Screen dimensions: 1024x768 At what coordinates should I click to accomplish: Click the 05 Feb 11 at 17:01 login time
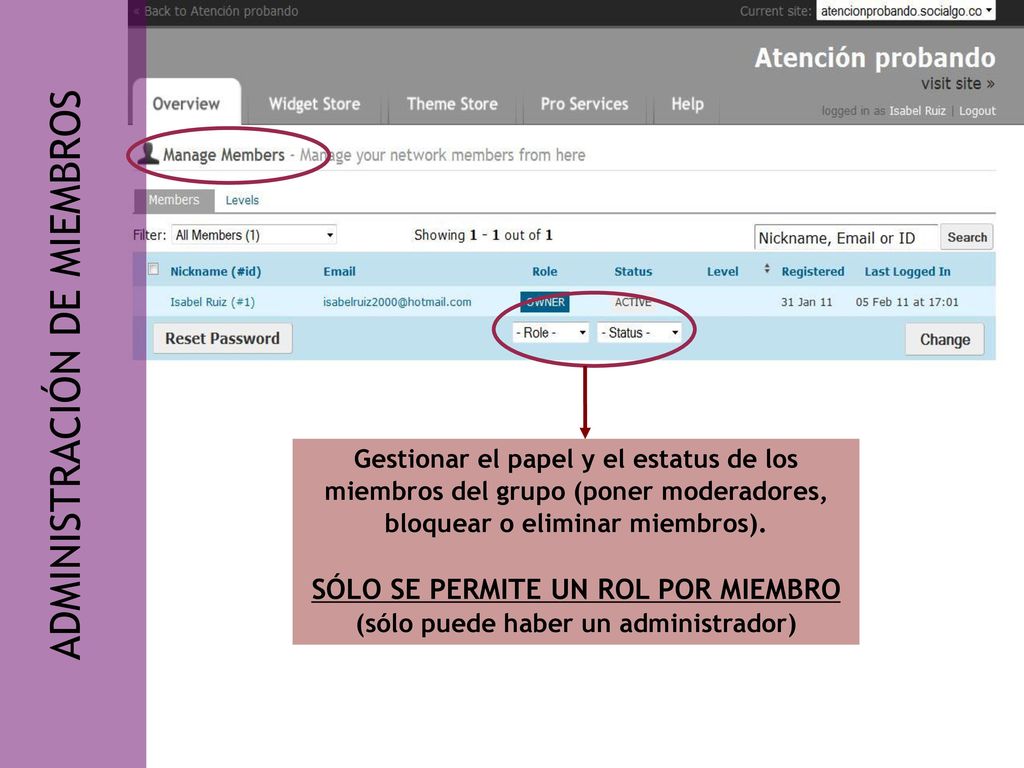pyautogui.click(x=907, y=302)
